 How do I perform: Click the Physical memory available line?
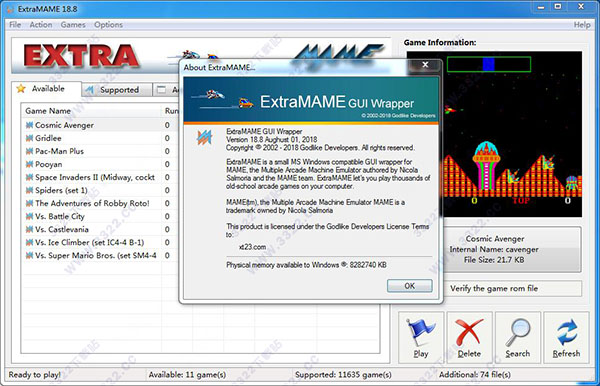pos(306,265)
